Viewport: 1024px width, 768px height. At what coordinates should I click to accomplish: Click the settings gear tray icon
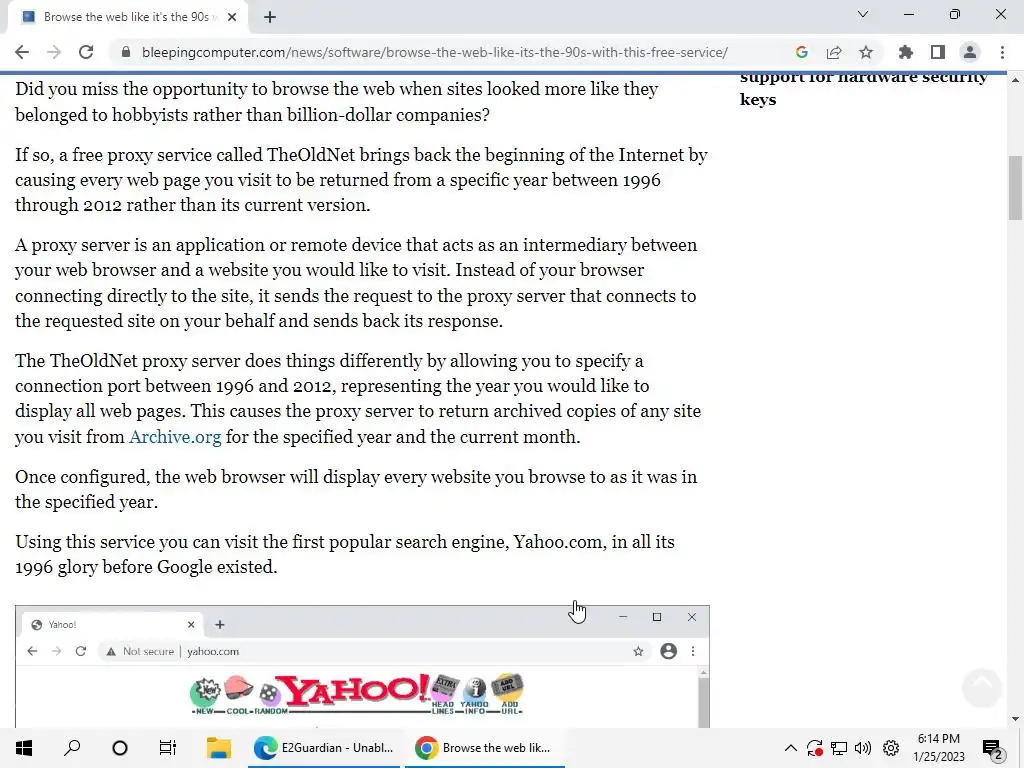(x=891, y=748)
